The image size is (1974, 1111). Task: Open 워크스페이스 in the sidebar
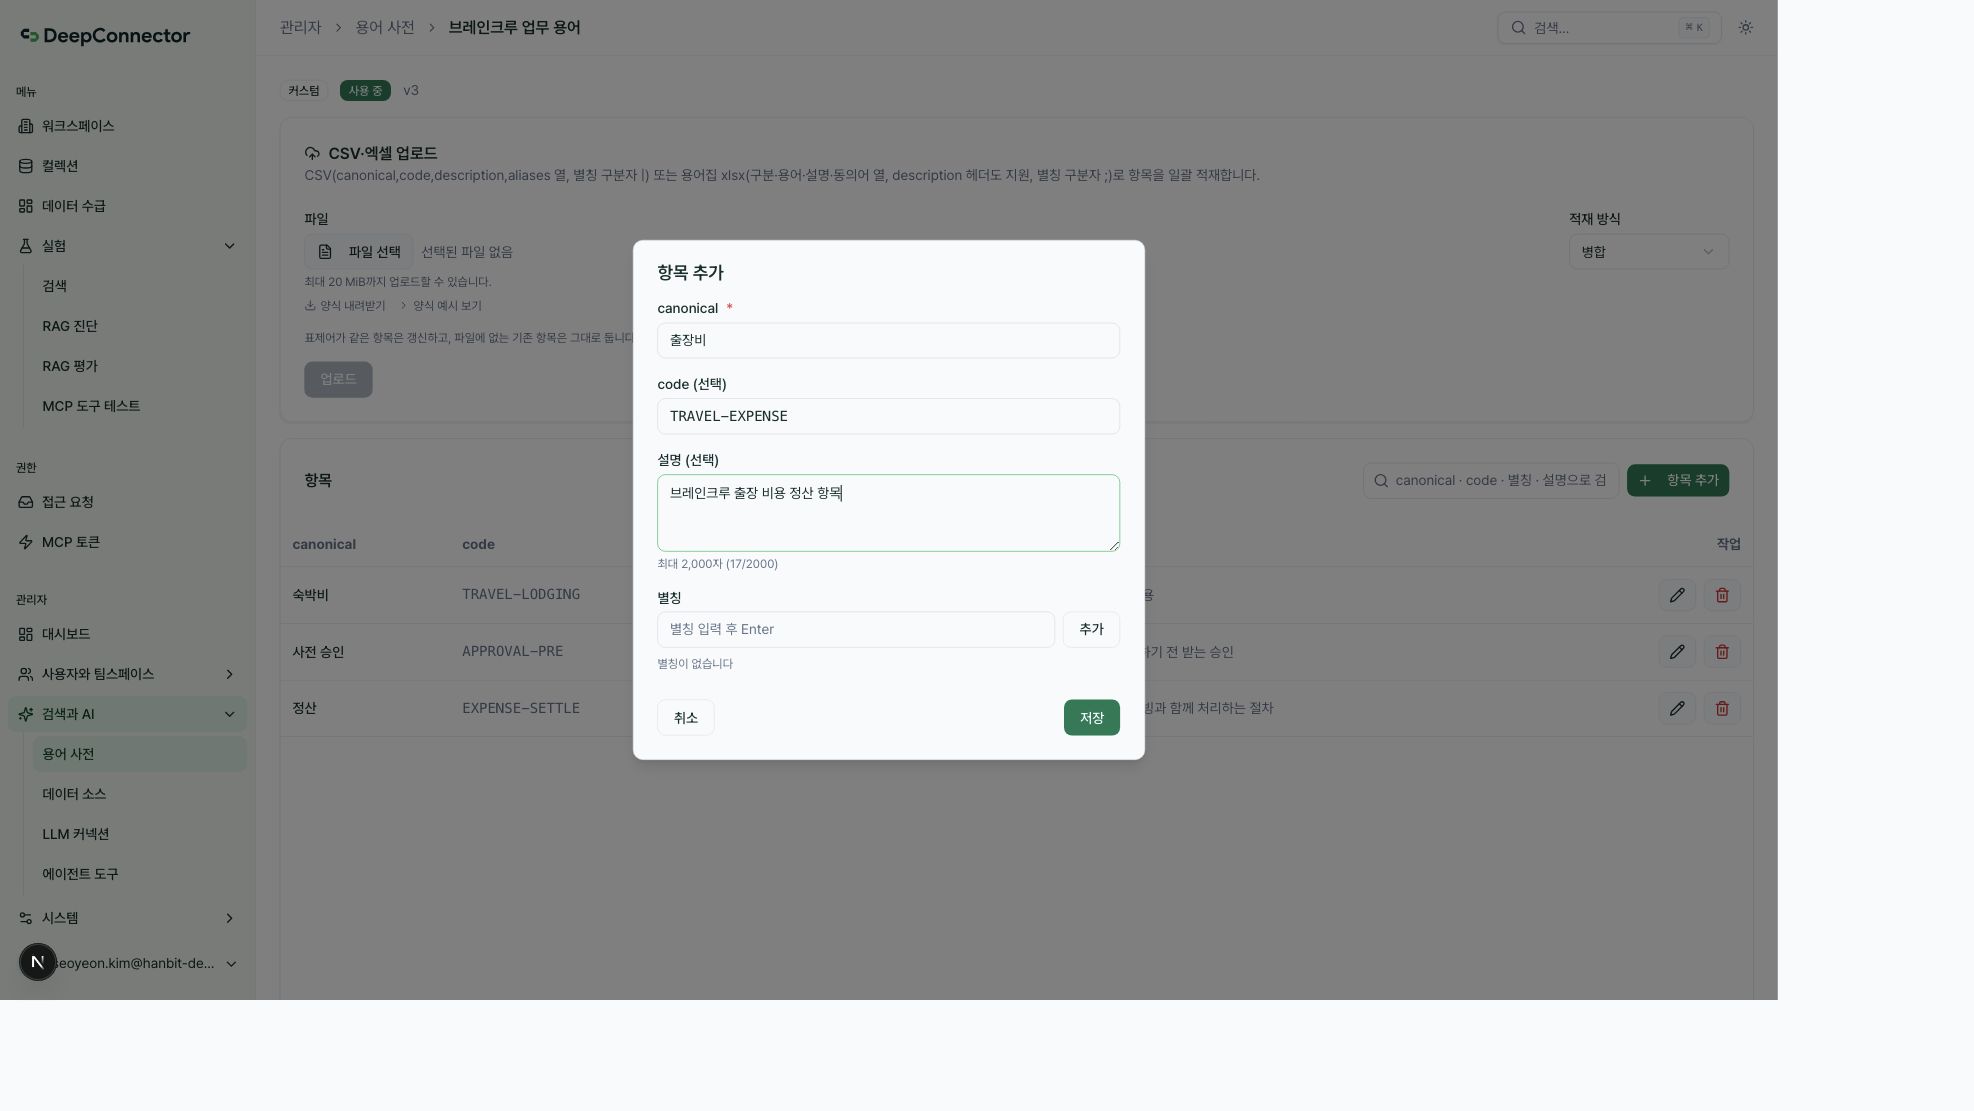pyautogui.click(x=128, y=126)
